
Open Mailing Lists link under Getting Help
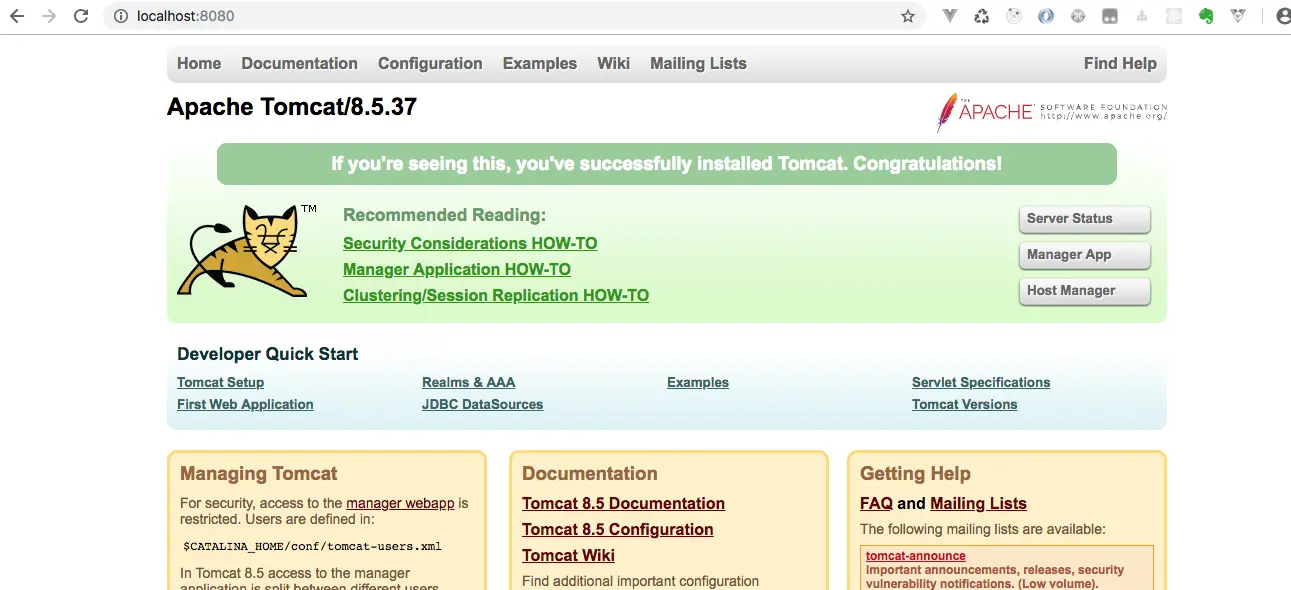tap(978, 503)
